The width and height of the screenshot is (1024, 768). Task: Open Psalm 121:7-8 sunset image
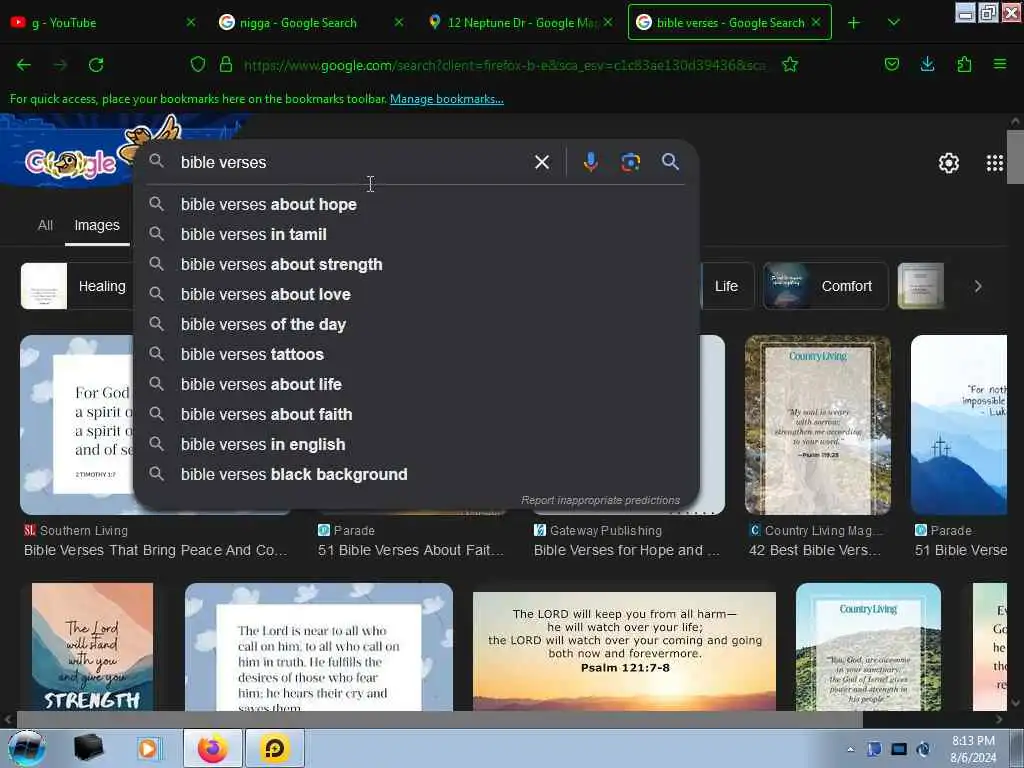(x=624, y=651)
